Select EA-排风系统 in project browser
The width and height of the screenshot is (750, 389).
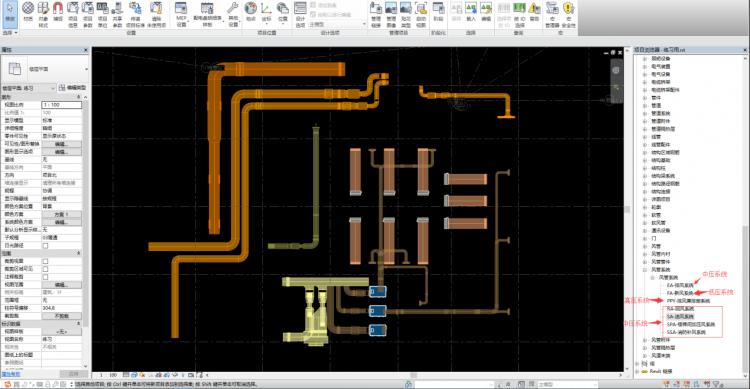[680, 285]
